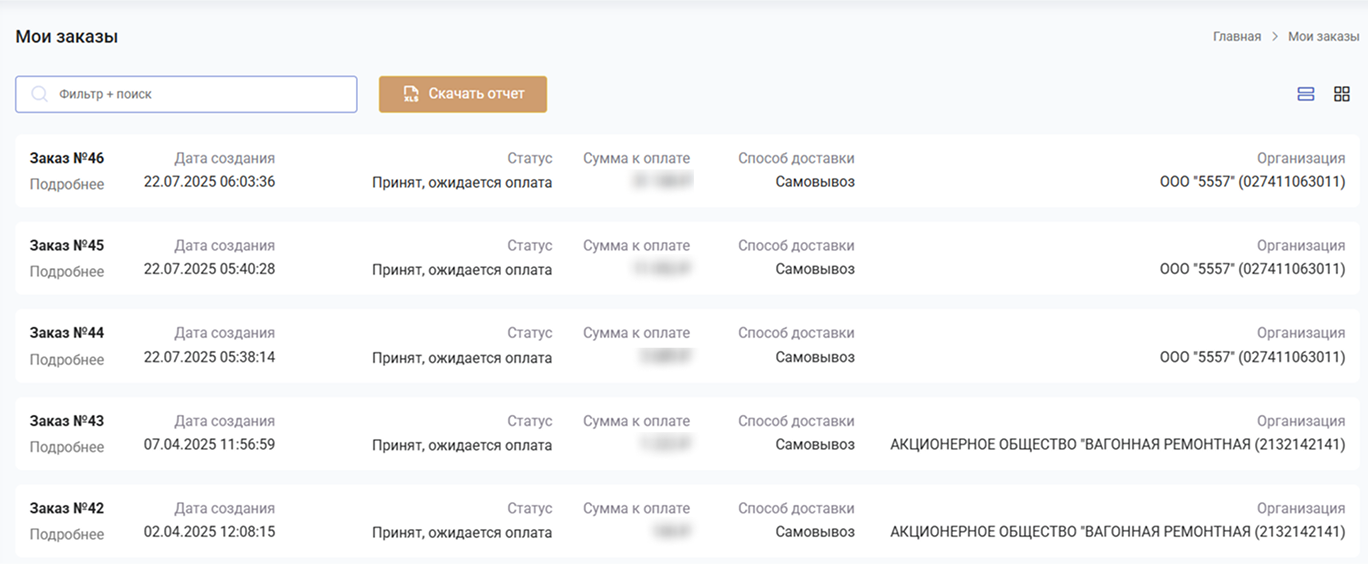Click on 'Заказ №44' heading
Image resolution: width=1368 pixels, height=564 pixels.
[x=66, y=333]
